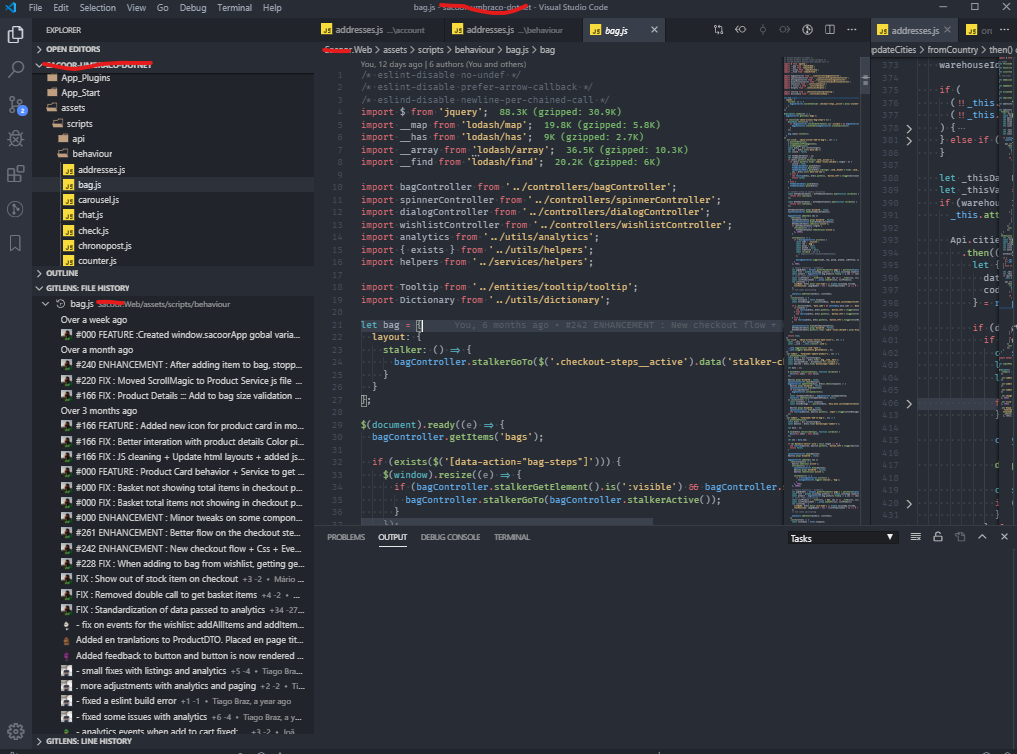The height and width of the screenshot is (754, 1017).
Task: Open the Tasks output channel dropdown
Action: point(841,537)
